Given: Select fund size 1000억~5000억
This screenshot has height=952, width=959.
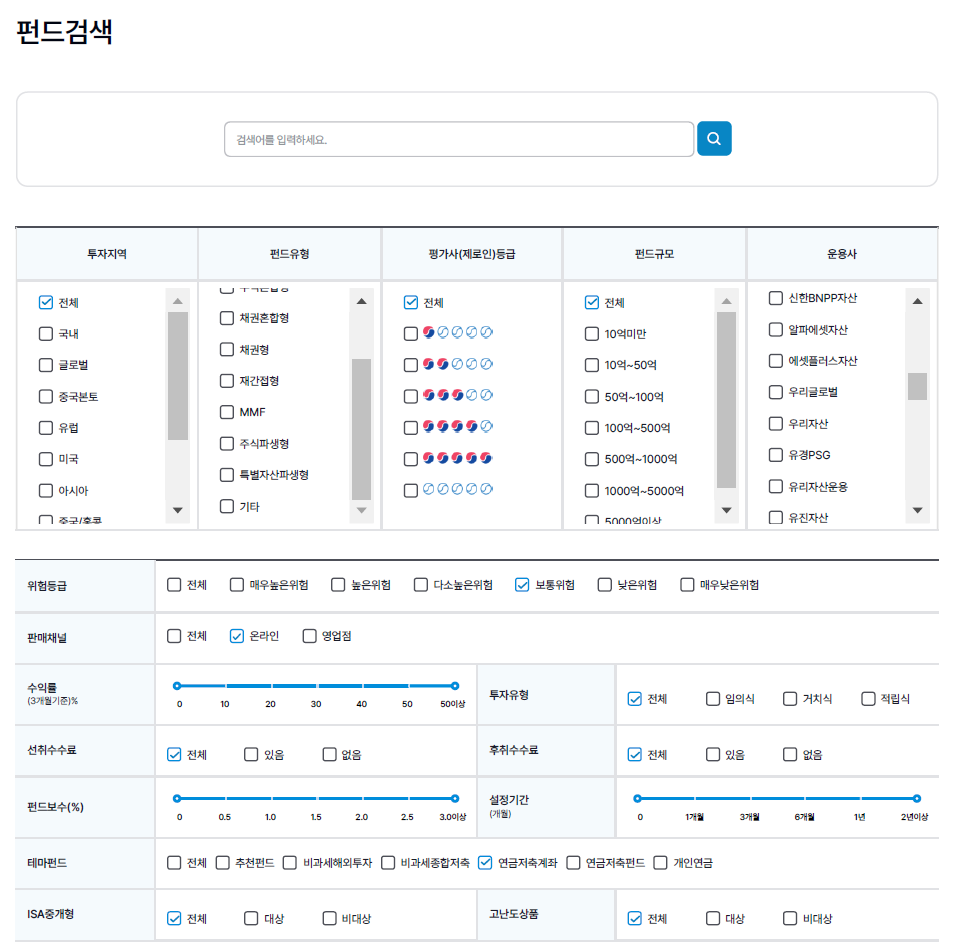Looking at the screenshot, I should pyautogui.click(x=592, y=490).
